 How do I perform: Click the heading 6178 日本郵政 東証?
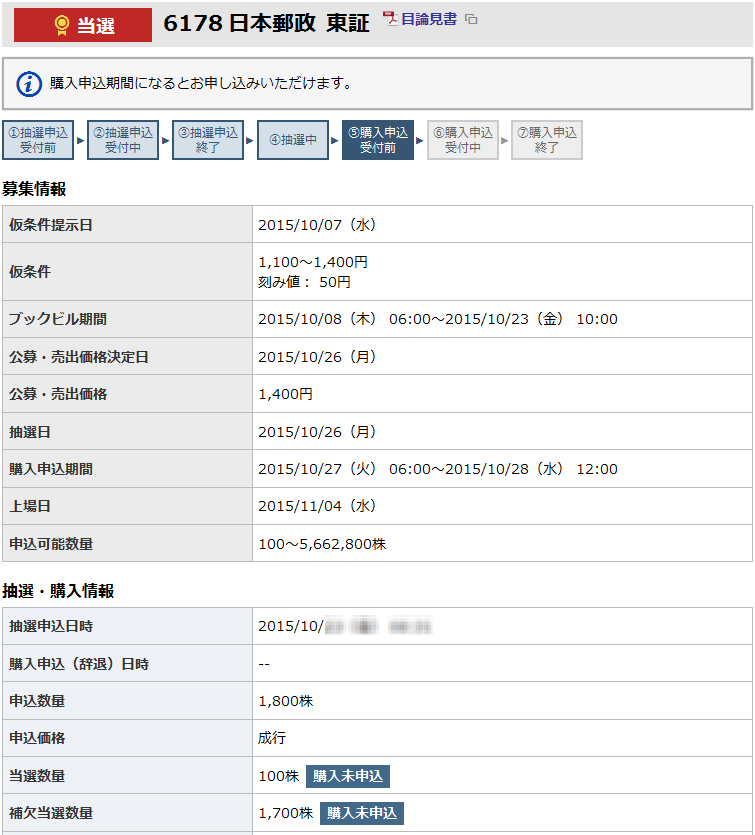[266, 23]
